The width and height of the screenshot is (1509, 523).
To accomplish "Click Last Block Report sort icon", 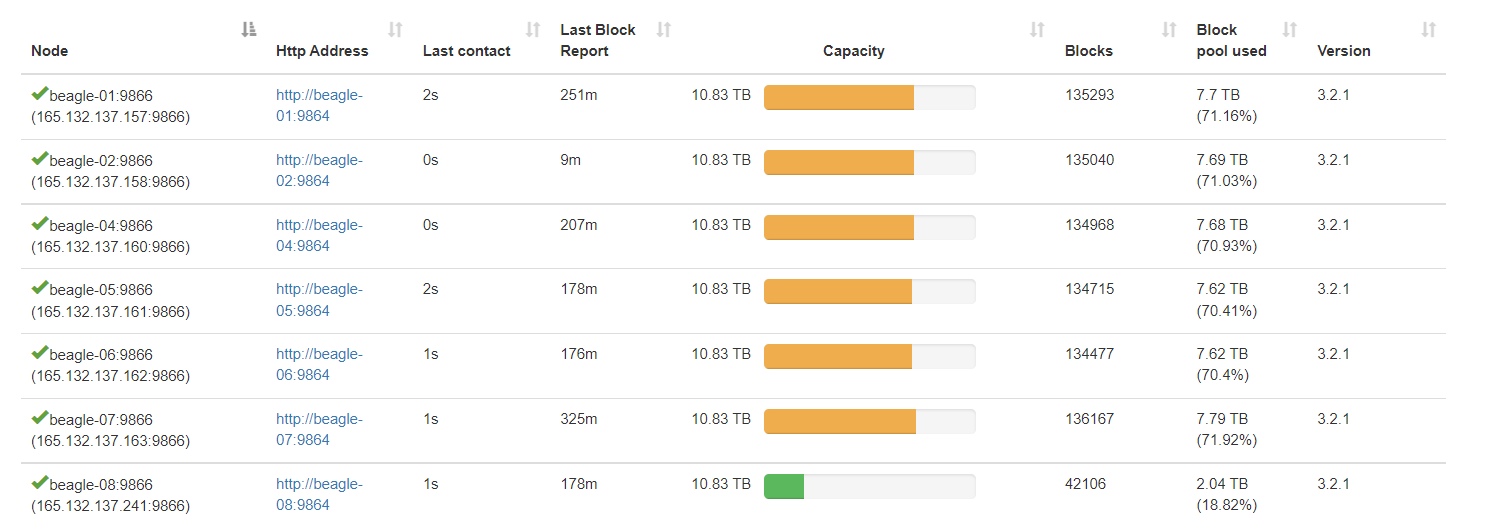I will [663, 30].
